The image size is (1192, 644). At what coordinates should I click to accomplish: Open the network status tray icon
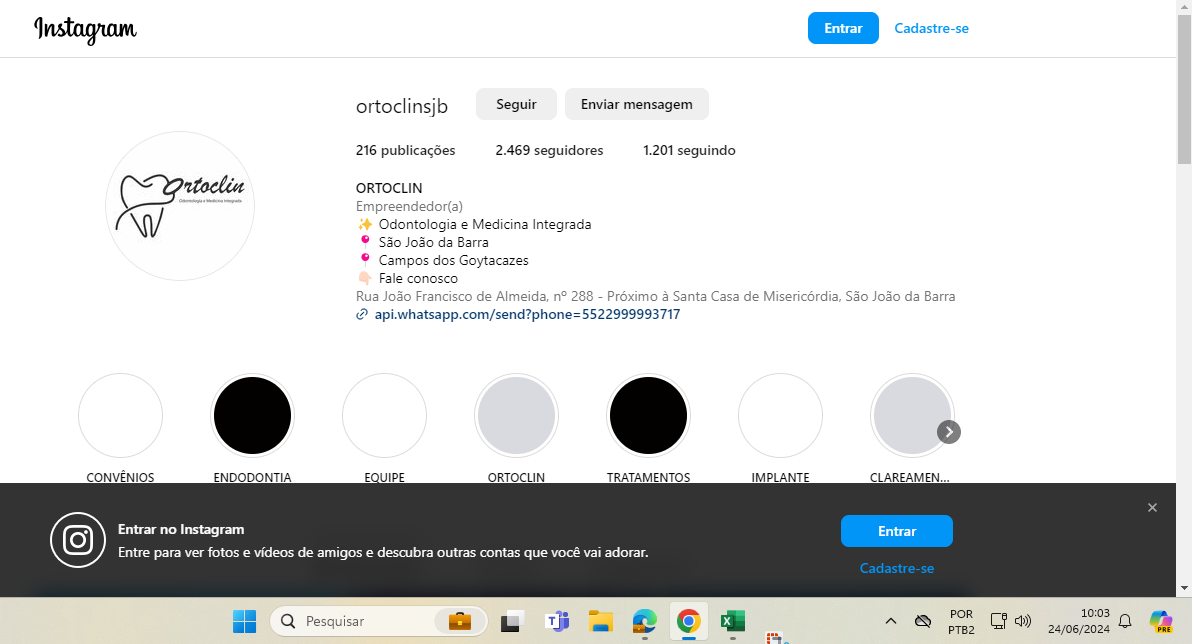click(x=998, y=621)
